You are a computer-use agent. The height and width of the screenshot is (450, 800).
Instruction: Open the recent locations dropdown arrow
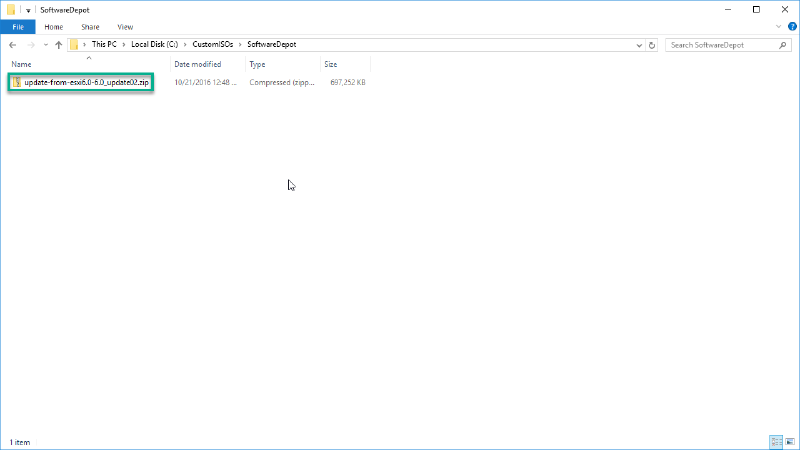click(46, 45)
